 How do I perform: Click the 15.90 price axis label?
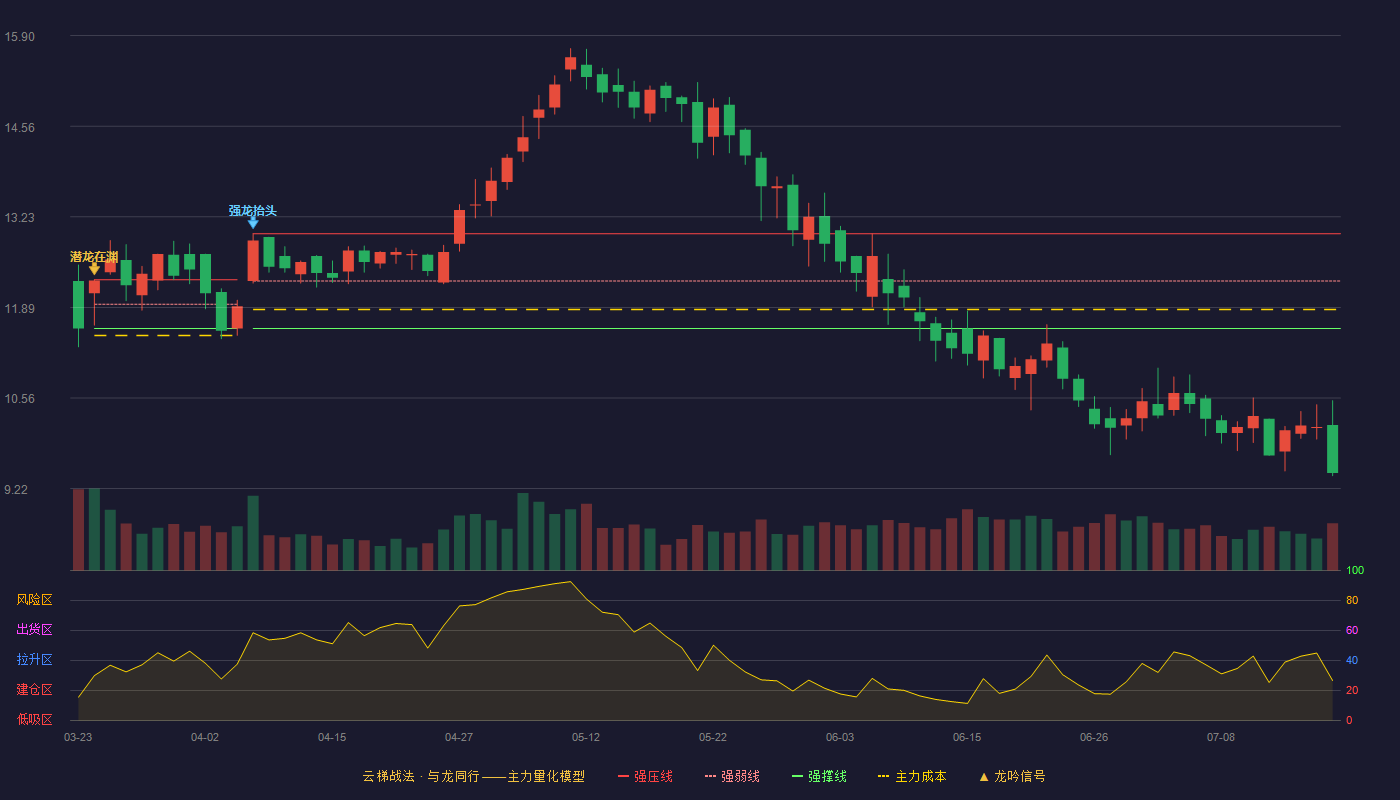[20, 37]
